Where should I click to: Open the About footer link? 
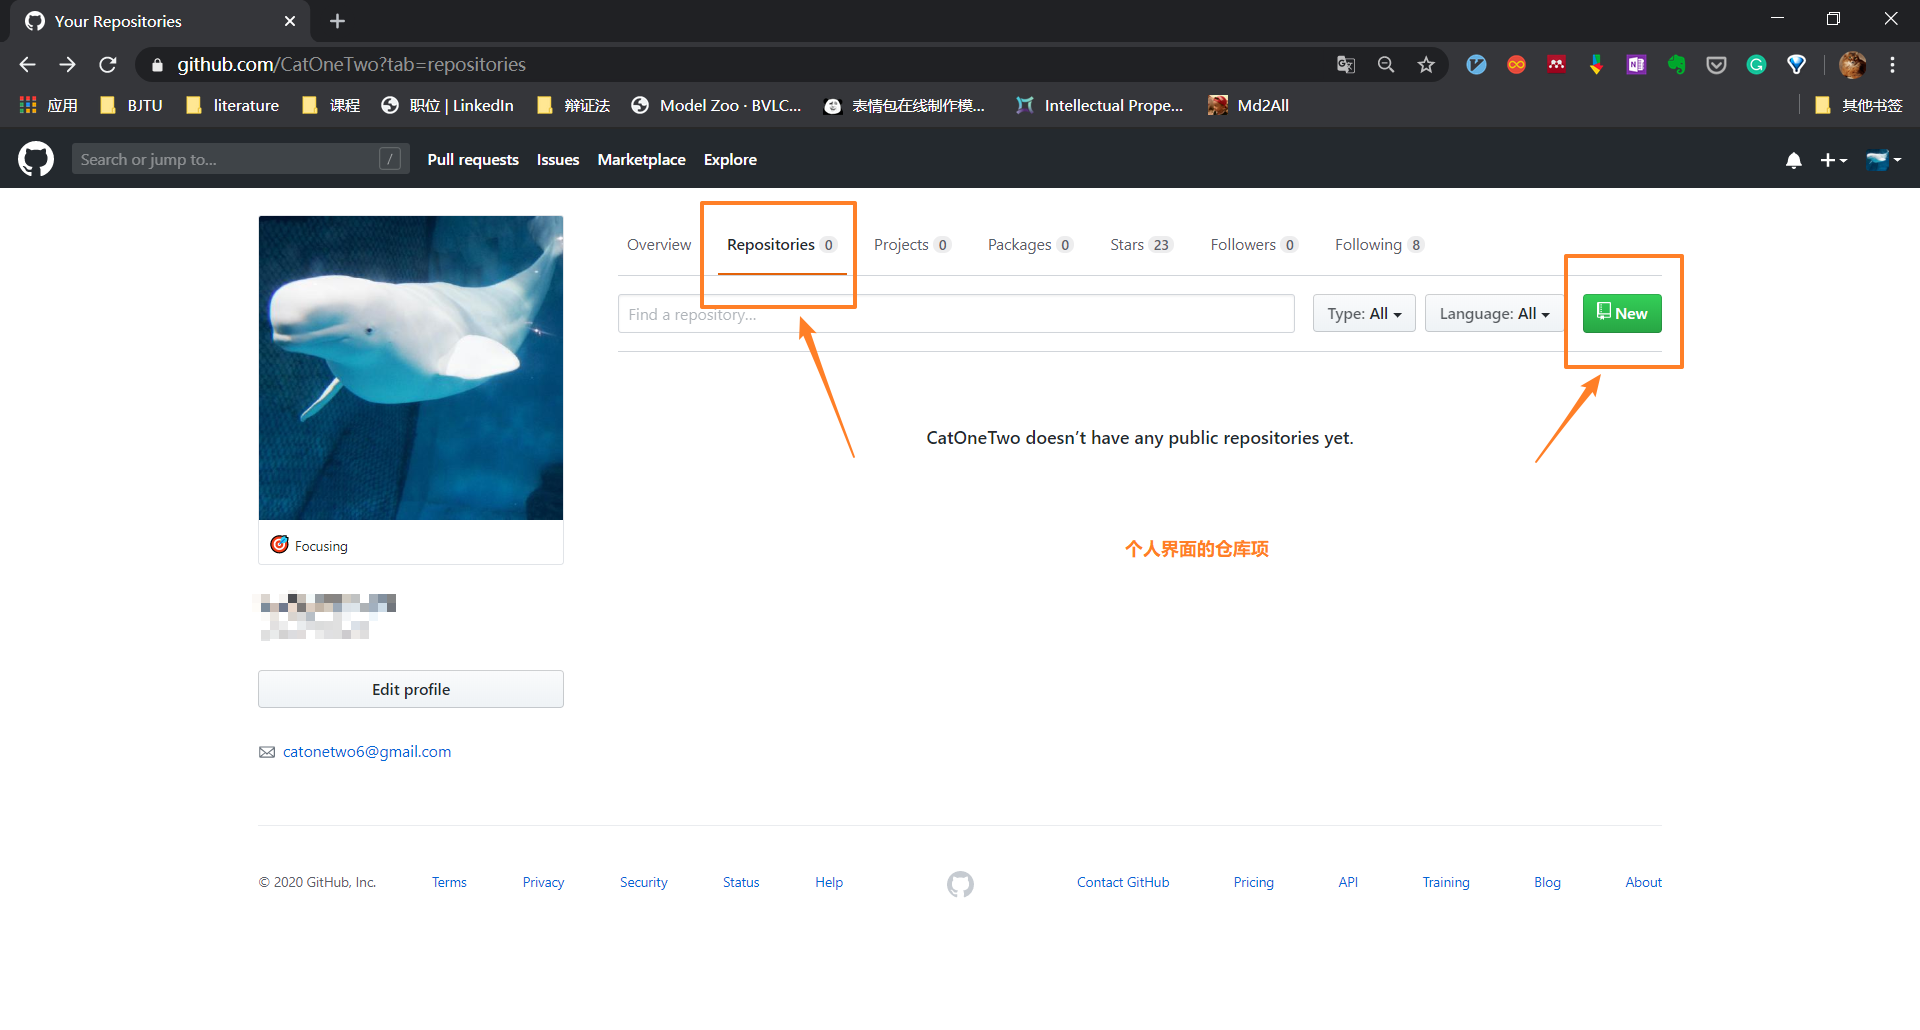tap(1643, 882)
